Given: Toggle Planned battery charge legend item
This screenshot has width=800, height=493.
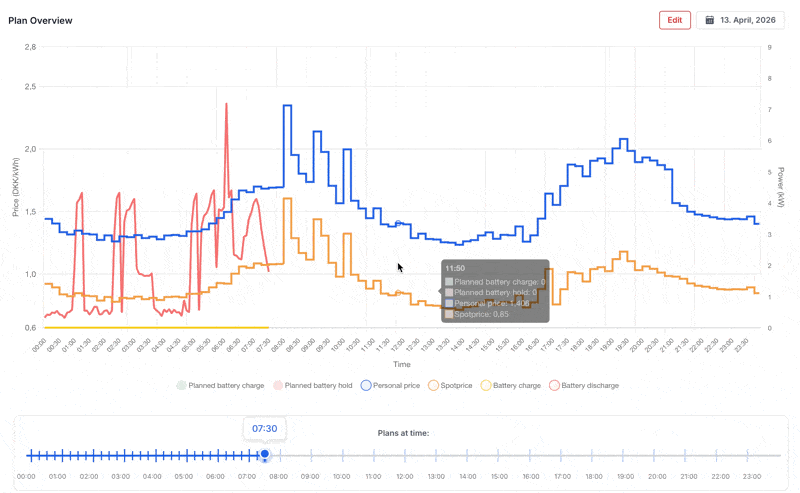Looking at the screenshot, I should tap(220, 385).
